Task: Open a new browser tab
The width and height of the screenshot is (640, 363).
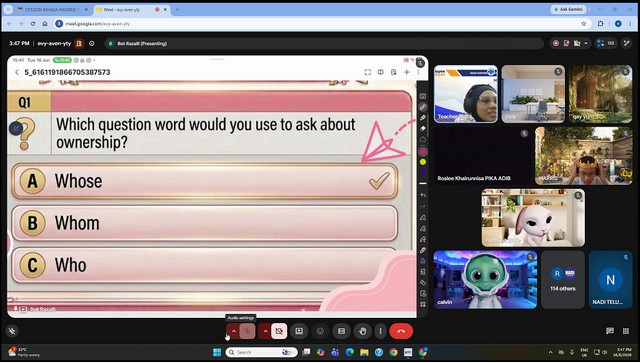Action: point(177,9)
